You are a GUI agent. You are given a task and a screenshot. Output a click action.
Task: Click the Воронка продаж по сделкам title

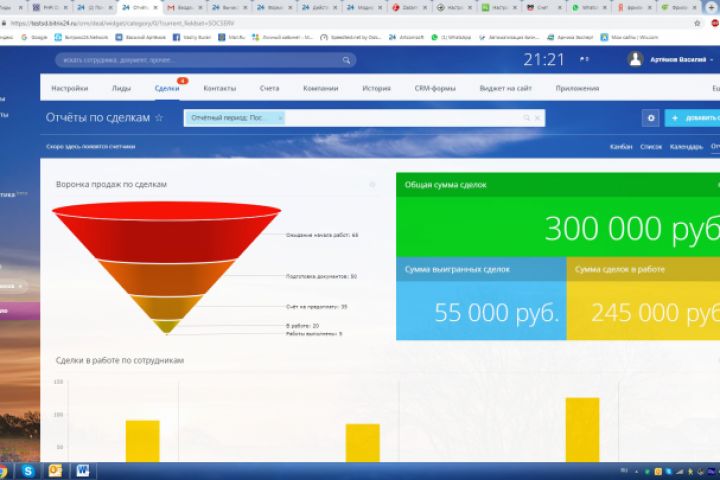coord(111,184)
